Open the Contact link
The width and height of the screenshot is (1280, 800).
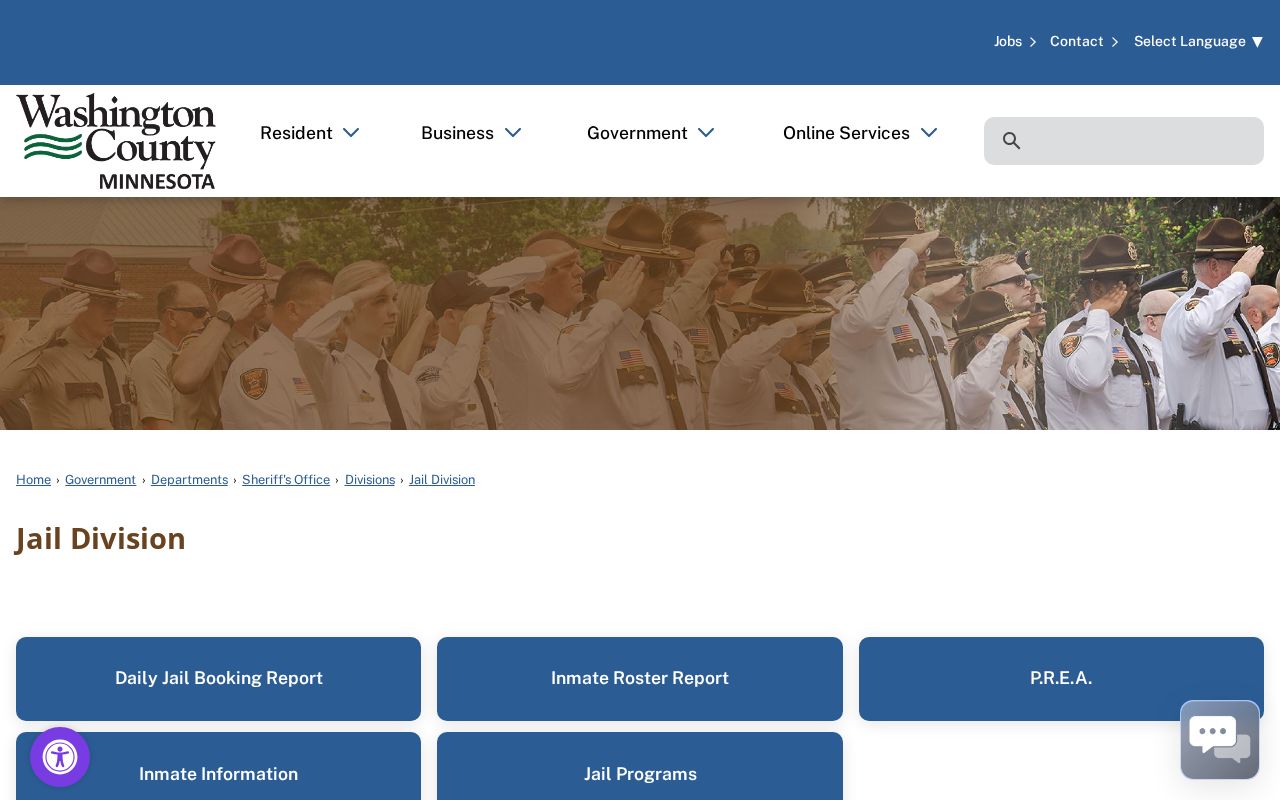pos(1077,41)
